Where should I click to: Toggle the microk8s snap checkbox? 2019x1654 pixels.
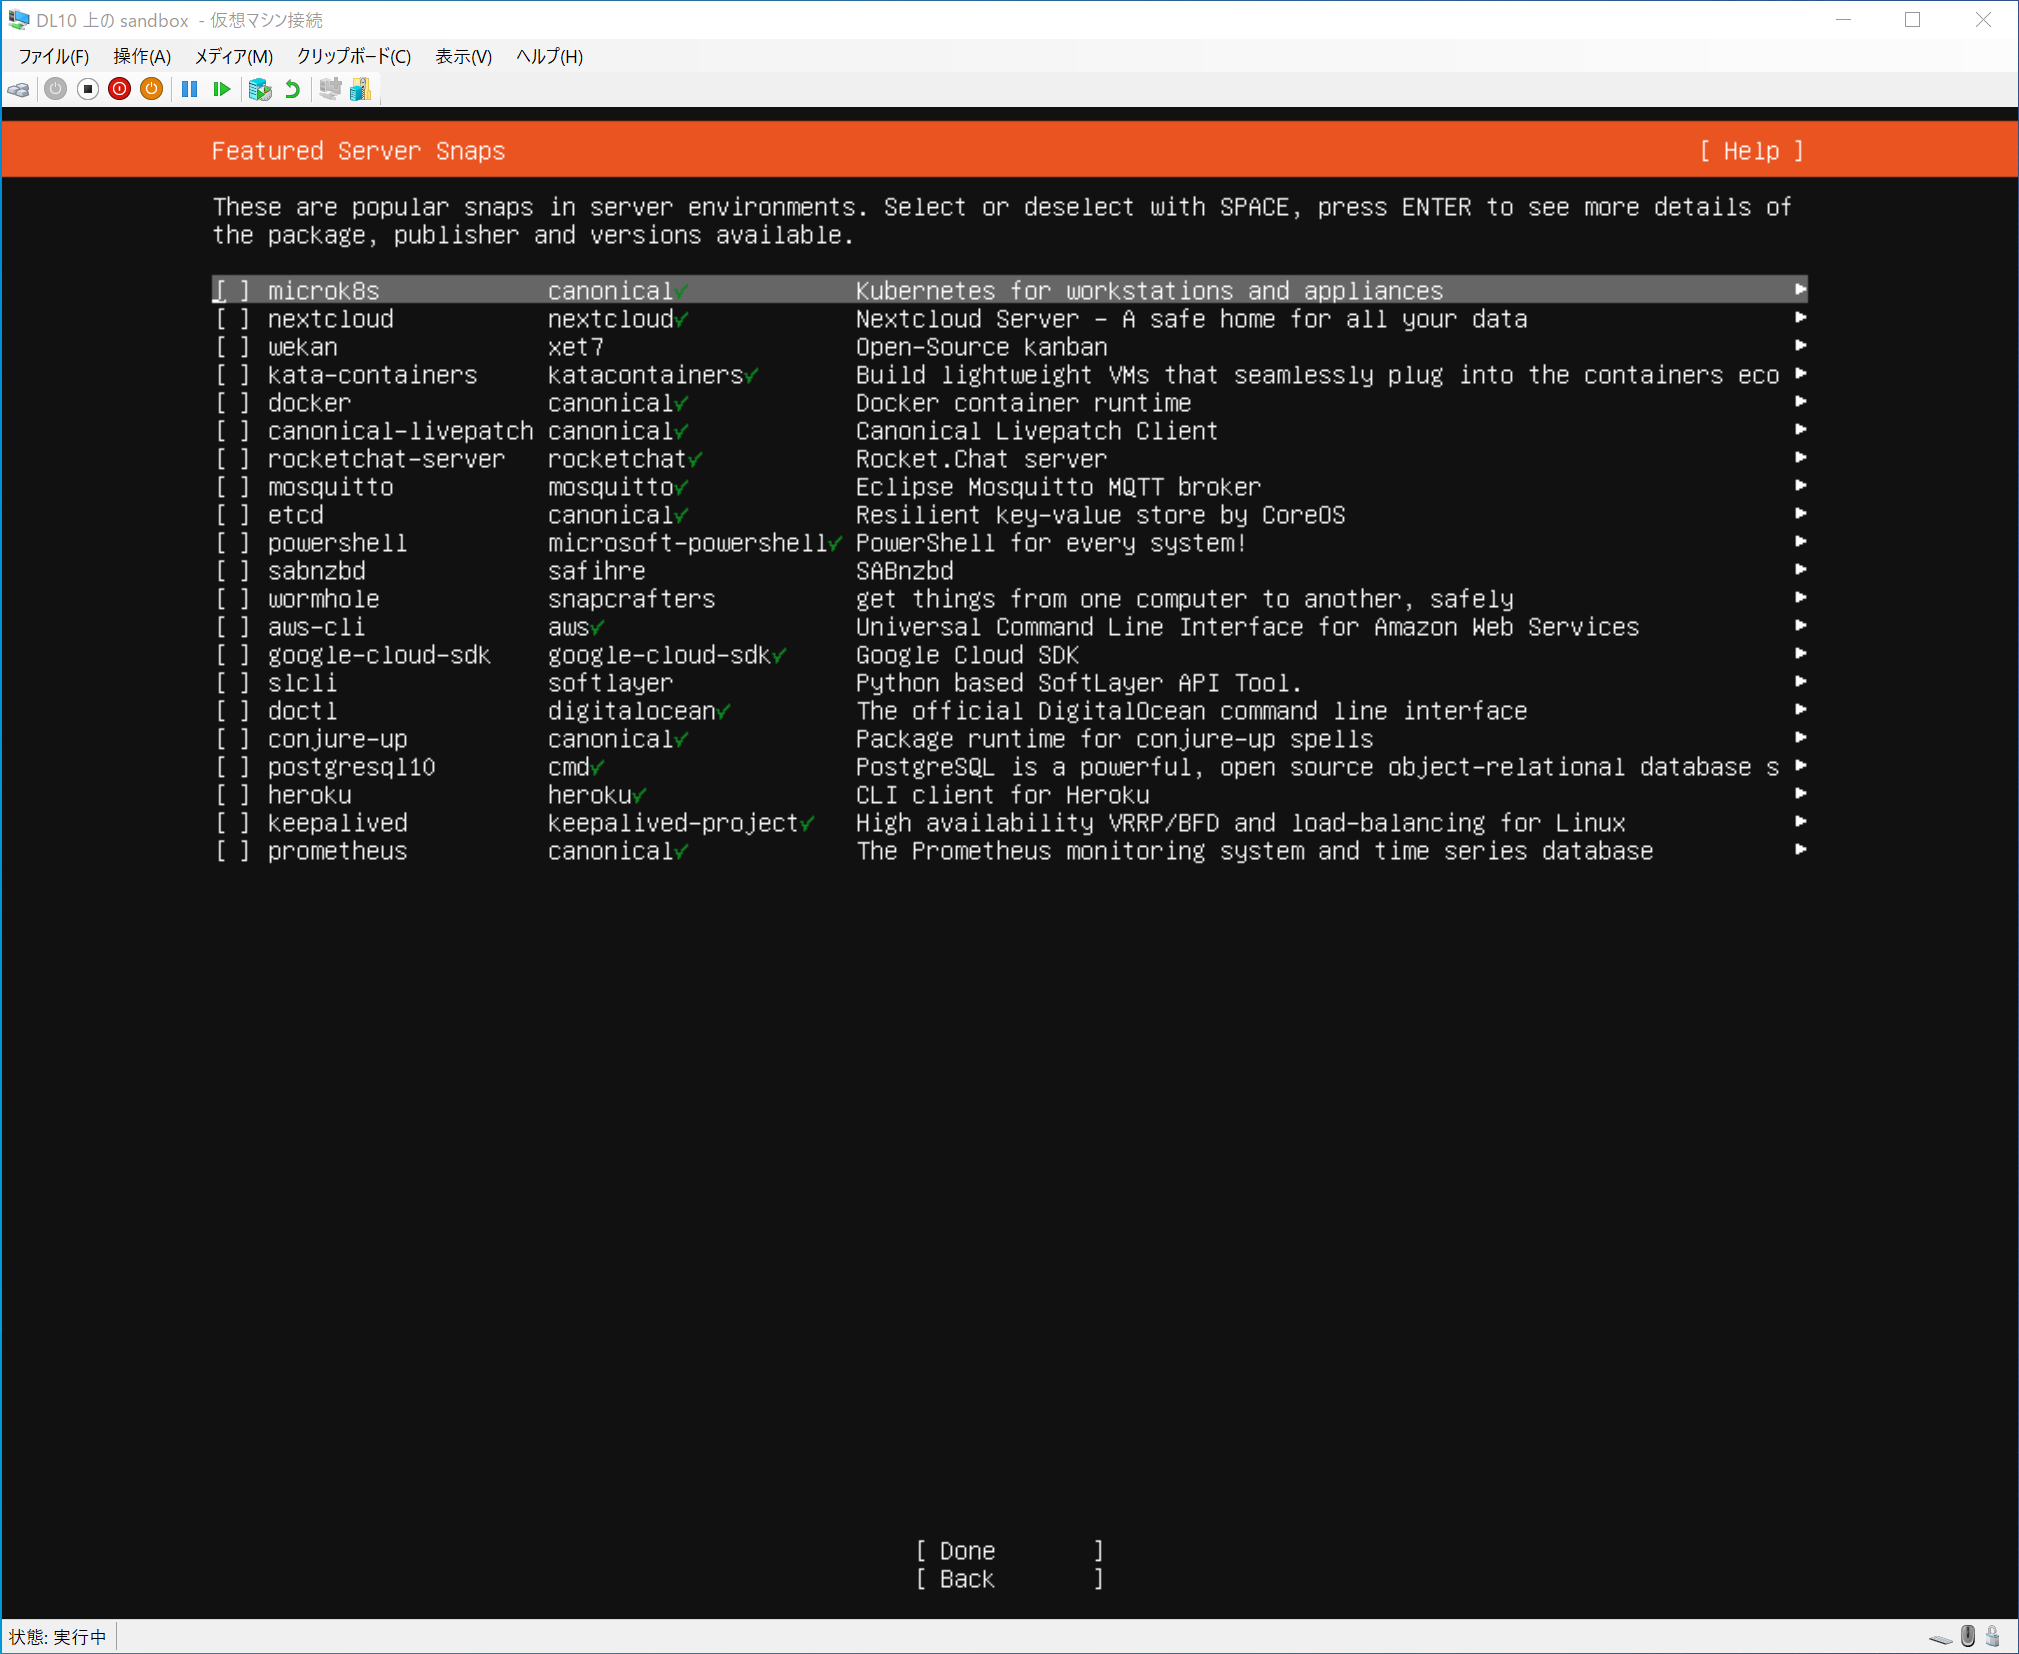tap(232, 291)
